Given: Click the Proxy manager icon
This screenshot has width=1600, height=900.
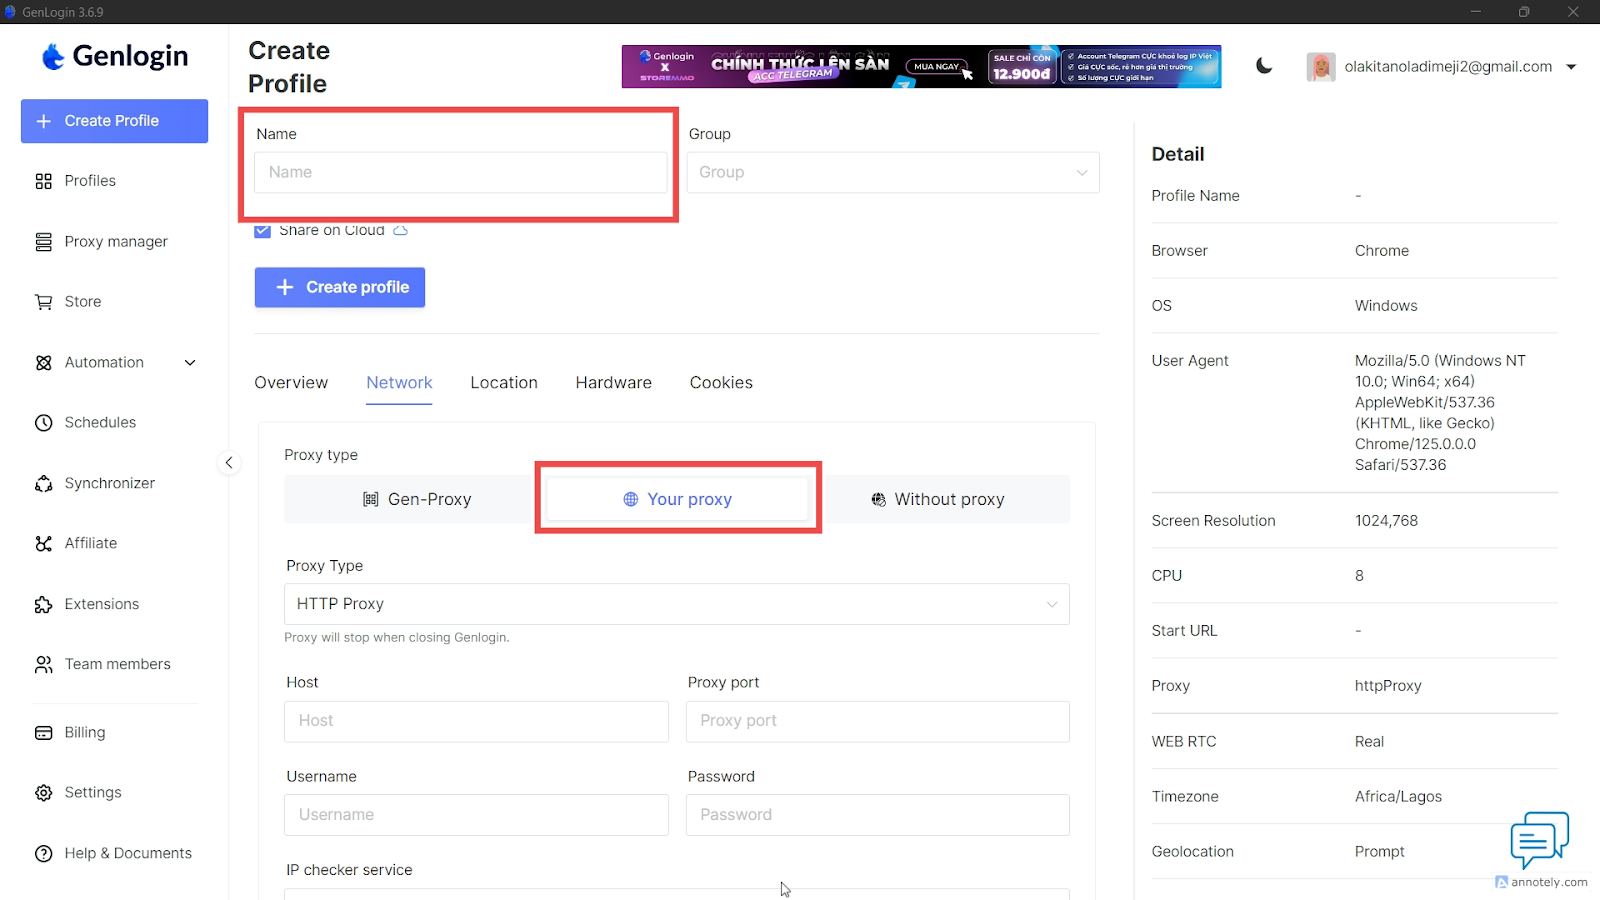Looking at the screenshot, I should click(44, 242).
